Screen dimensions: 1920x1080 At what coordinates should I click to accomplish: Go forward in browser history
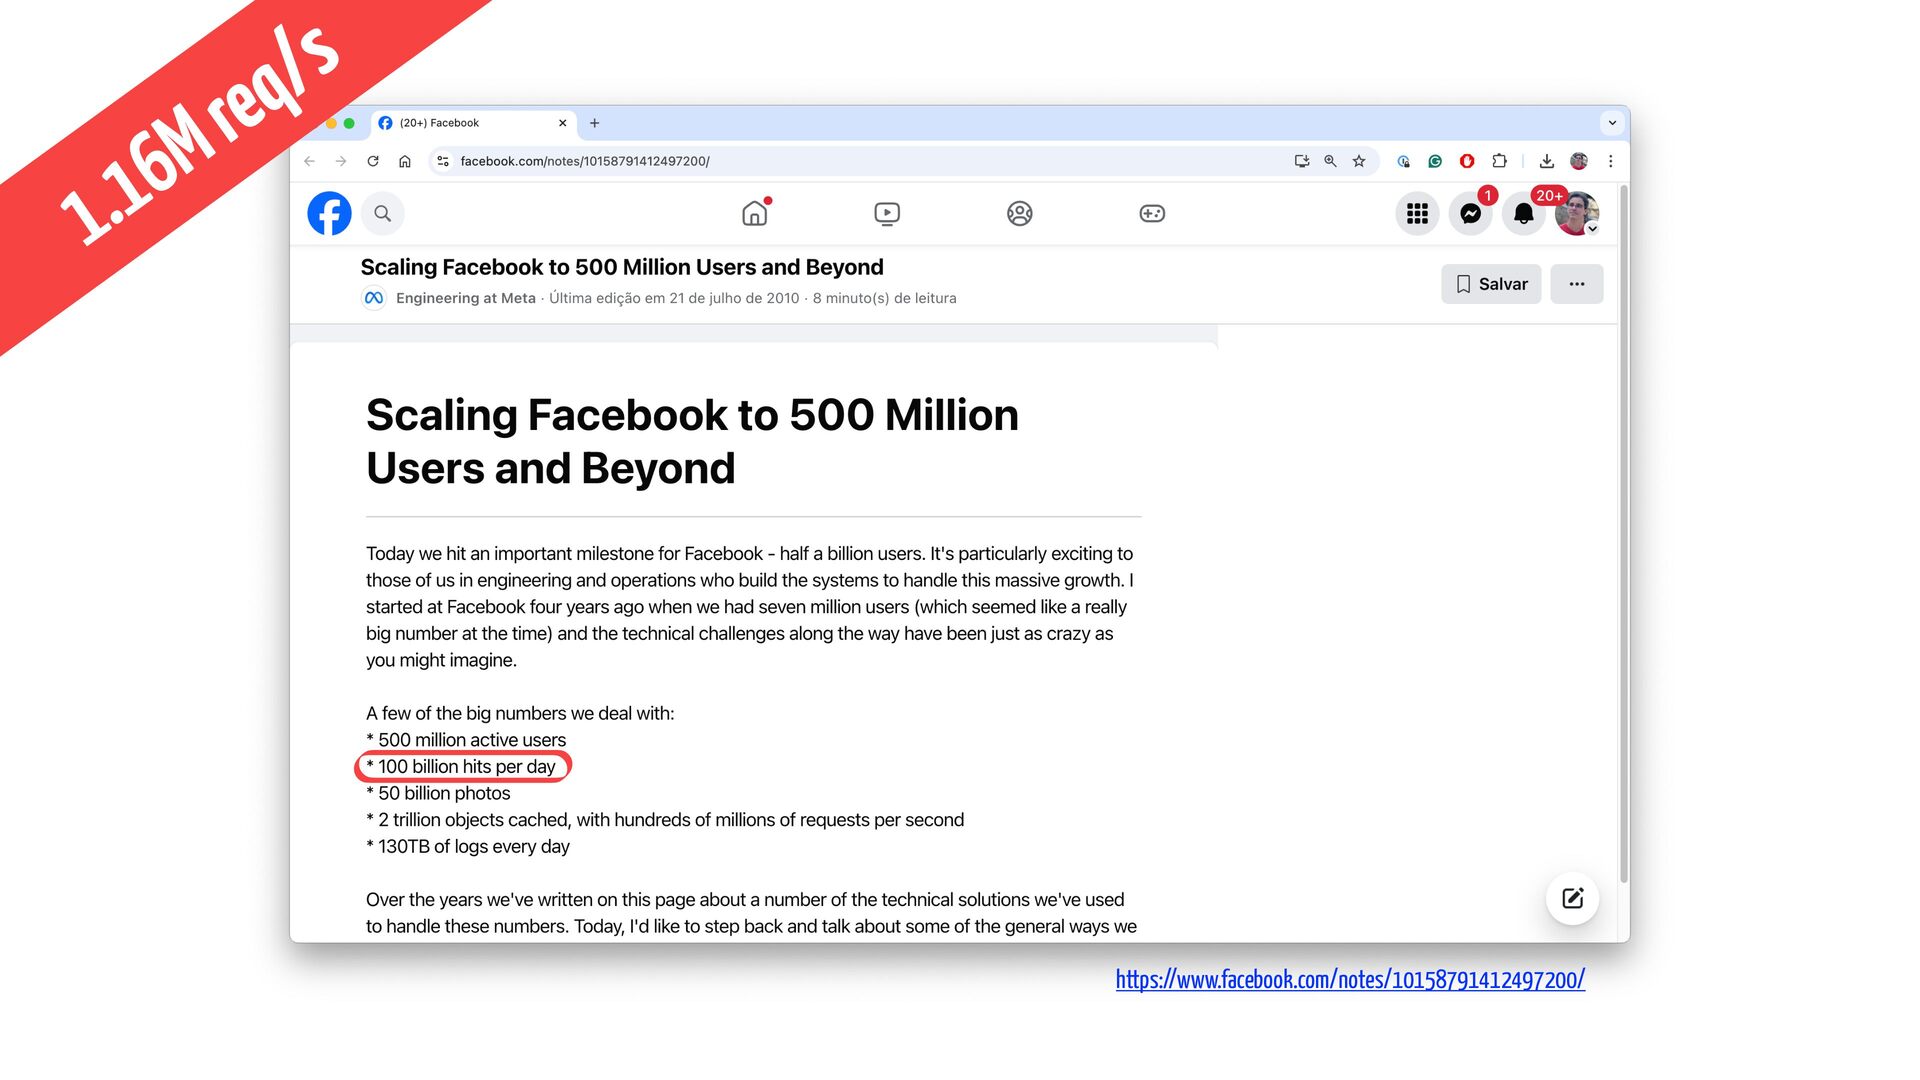click(x=341, y=161)
